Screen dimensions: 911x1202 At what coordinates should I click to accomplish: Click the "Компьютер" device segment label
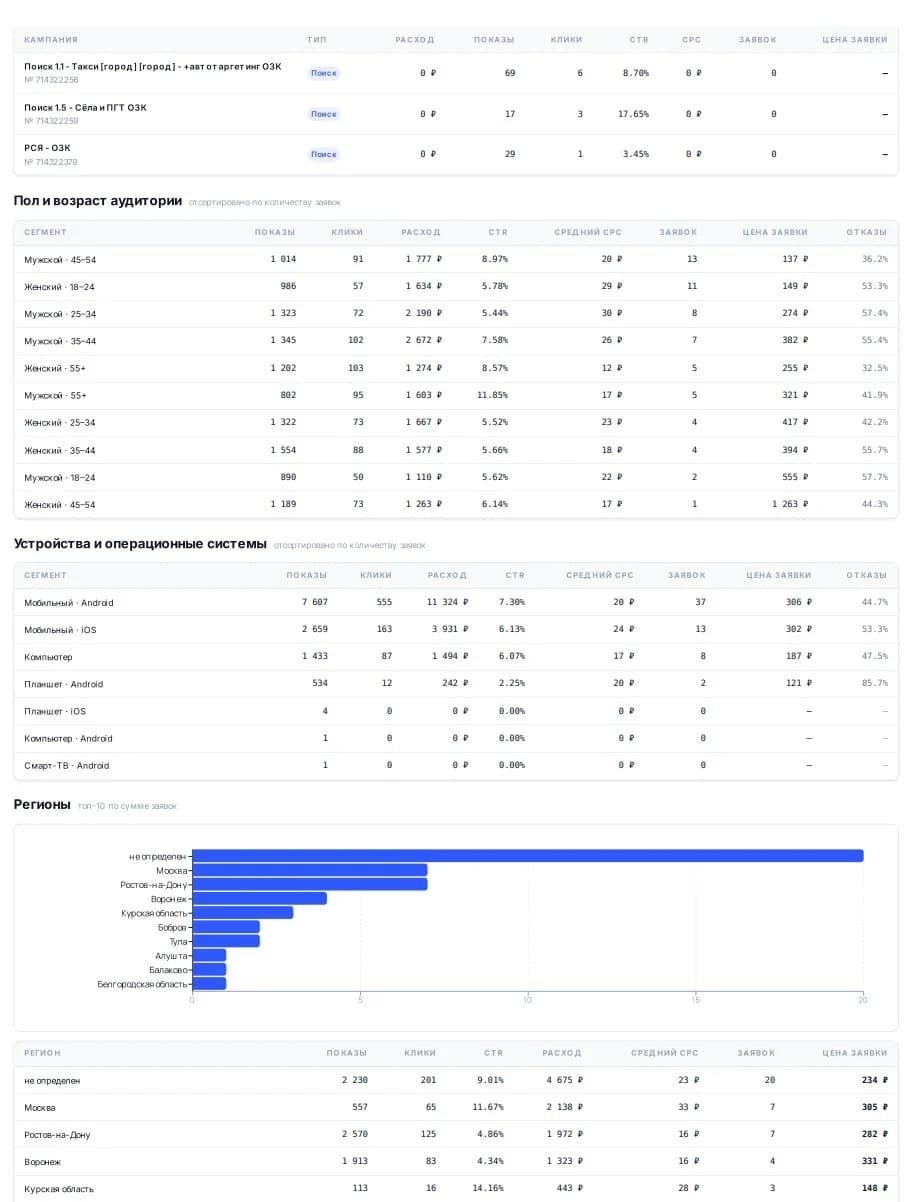click(48, 657)
